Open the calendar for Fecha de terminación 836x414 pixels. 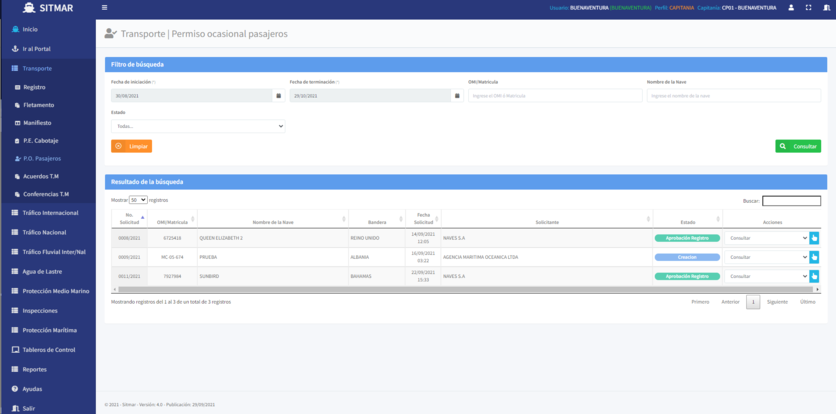pos(457,96)
